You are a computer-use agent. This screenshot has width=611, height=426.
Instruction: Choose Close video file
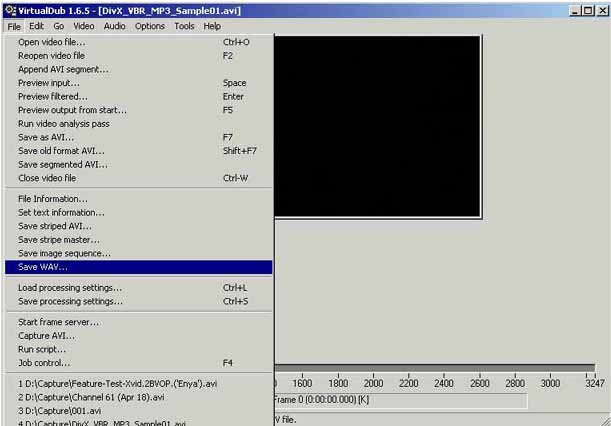(x=139, y=178)
